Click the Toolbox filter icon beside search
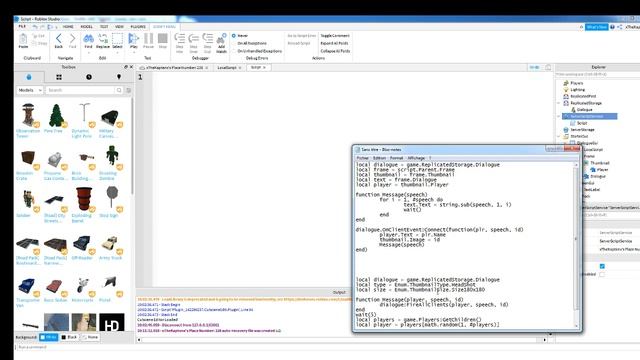640x360 pixels. (129, 90)
